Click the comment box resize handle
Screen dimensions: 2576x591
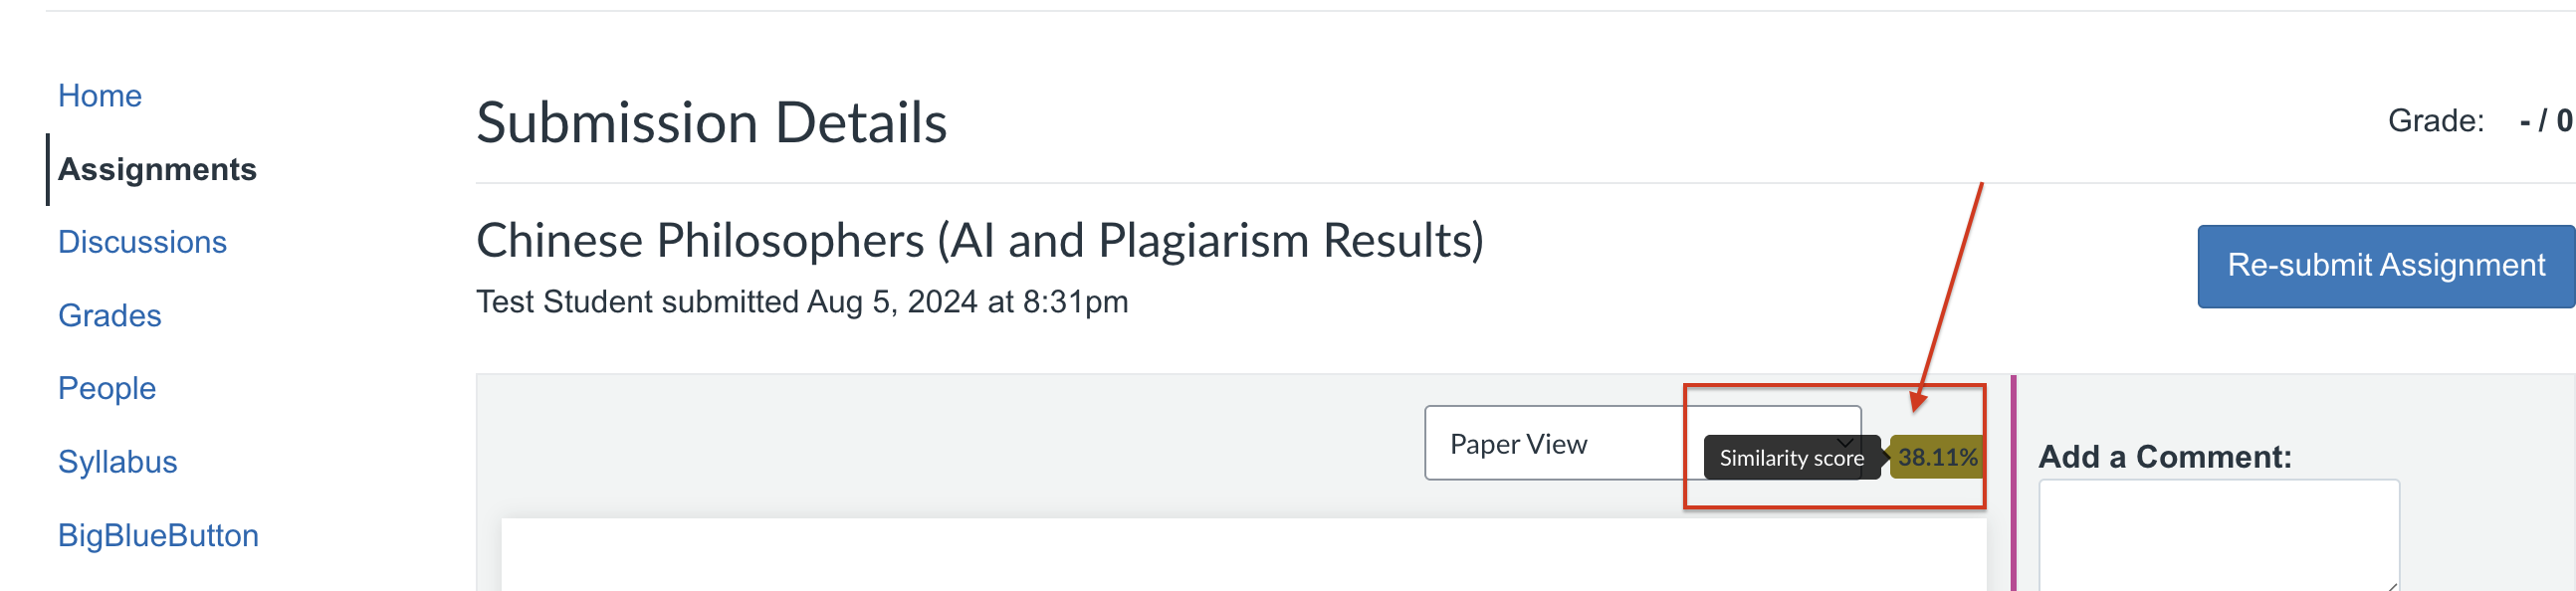2391,585
